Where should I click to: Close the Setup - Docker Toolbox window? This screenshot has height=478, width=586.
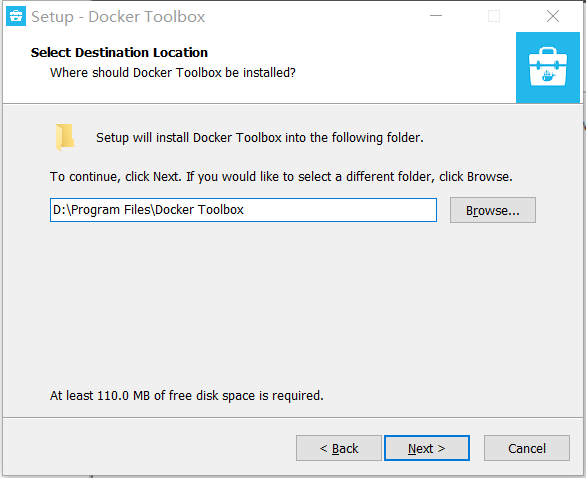coord(553,16)
